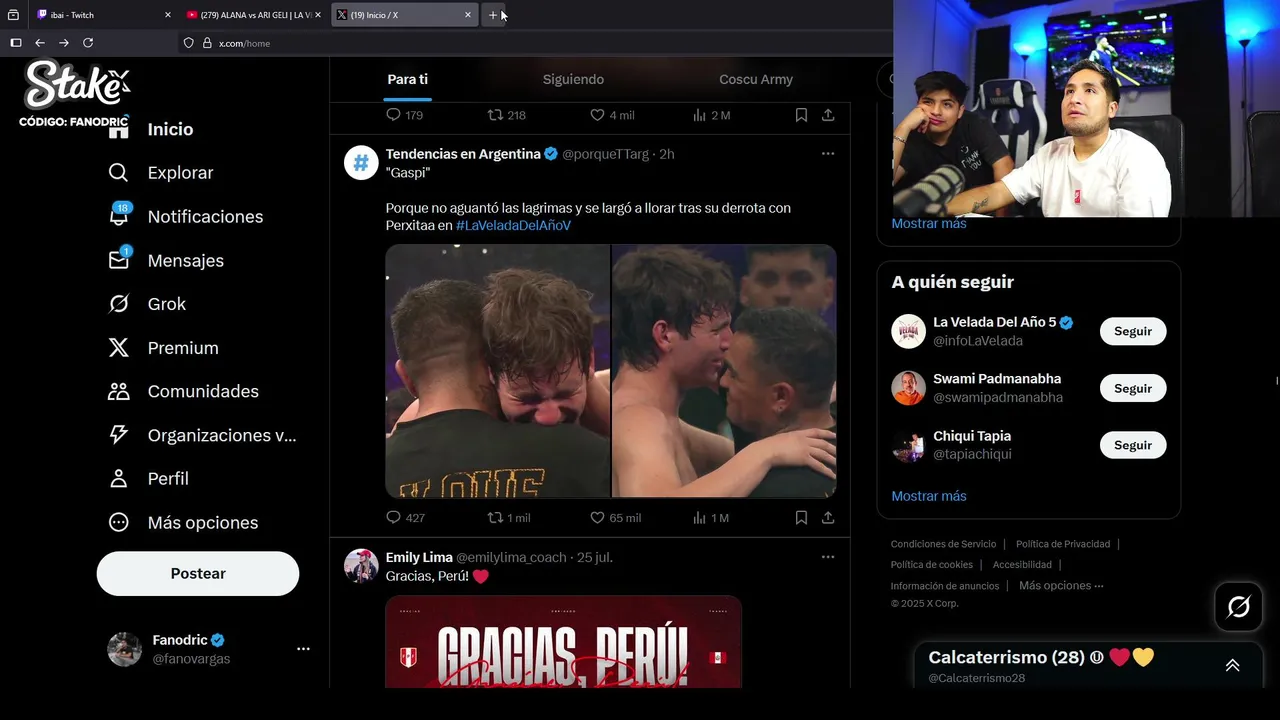
Task: Follow Swami Padmanabha
Action: click(1133, 388)
